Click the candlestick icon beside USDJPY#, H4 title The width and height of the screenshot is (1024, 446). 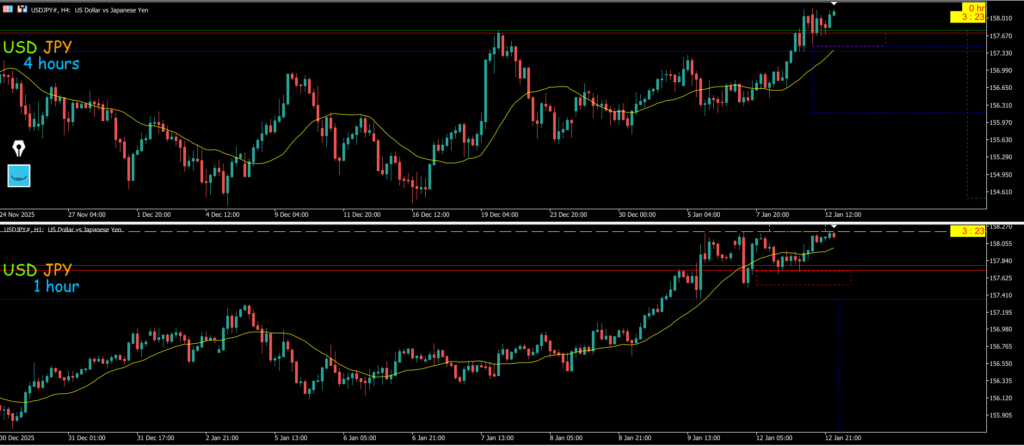[x=21, y=11]
